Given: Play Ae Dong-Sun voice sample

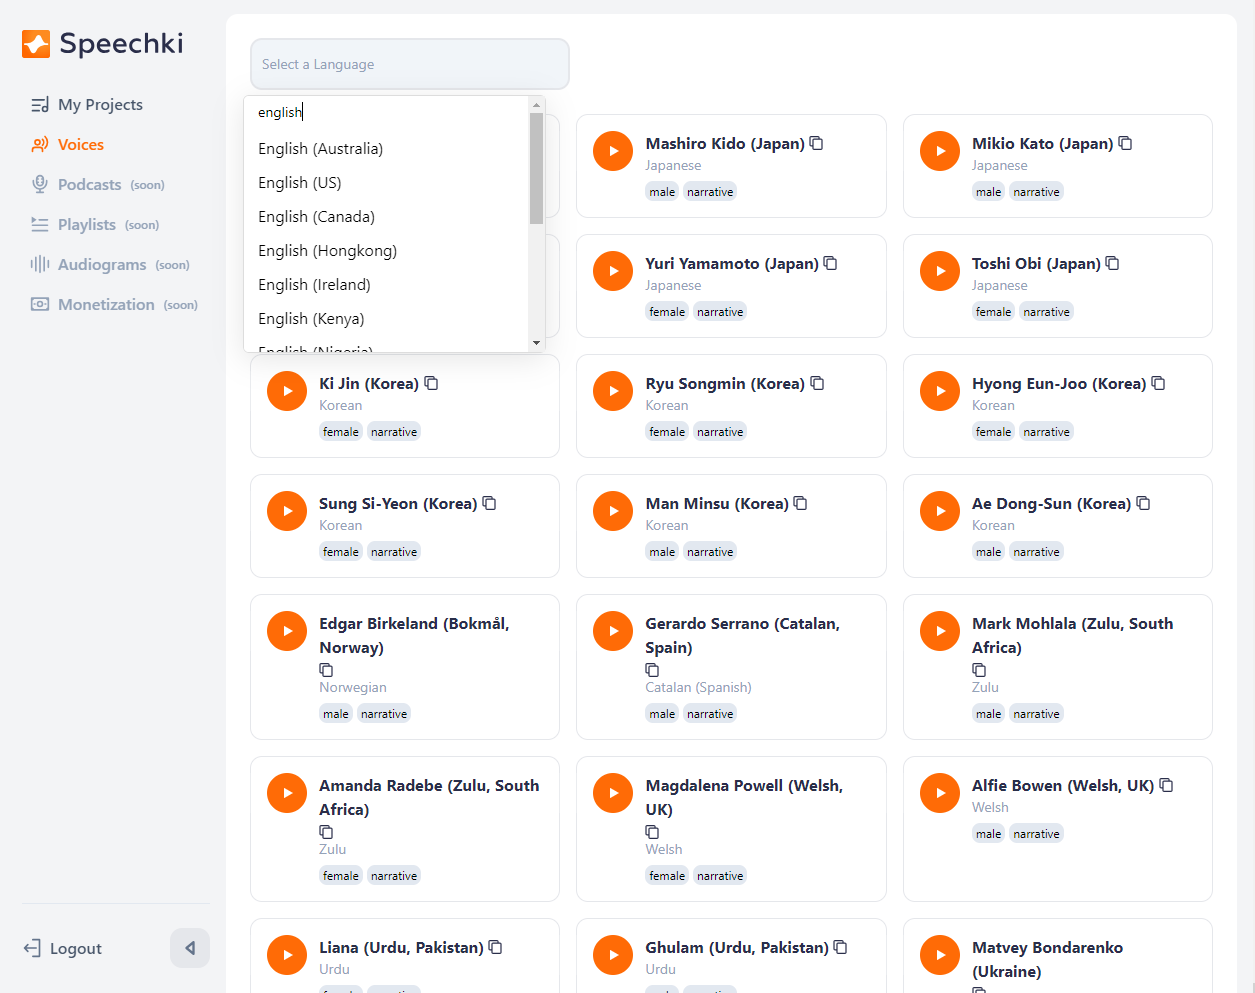Looking at the screenshot, I should click(x=940, y=511).
